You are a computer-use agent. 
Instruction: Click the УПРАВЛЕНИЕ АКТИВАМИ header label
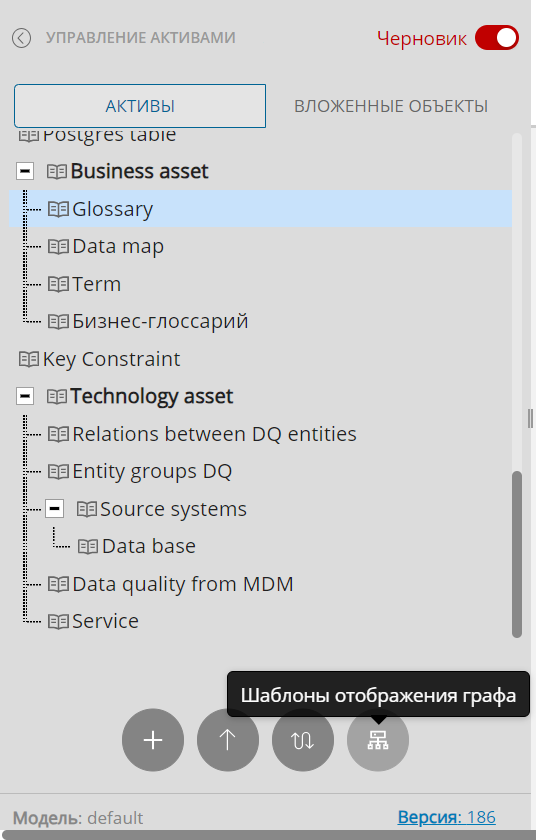pos(140,38)
